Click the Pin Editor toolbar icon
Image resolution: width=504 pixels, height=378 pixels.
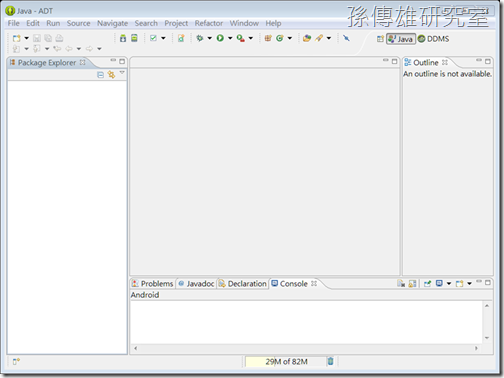click(346, 38)
